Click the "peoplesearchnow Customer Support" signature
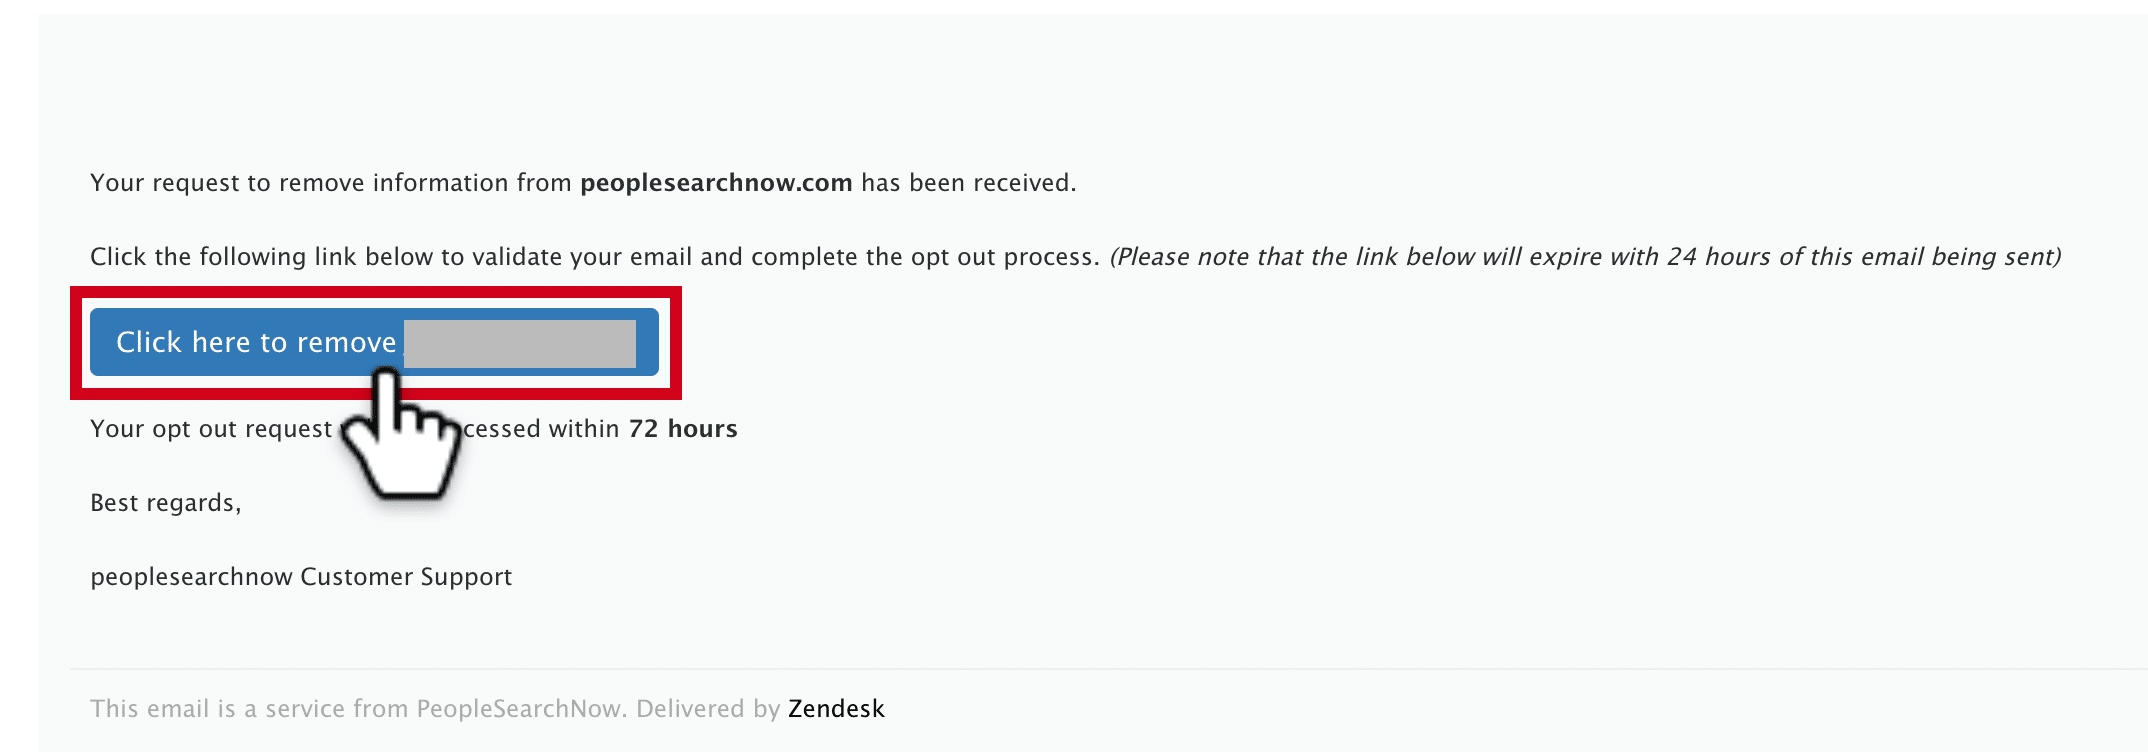The image size is (2148, 752). tap(301, 577)
